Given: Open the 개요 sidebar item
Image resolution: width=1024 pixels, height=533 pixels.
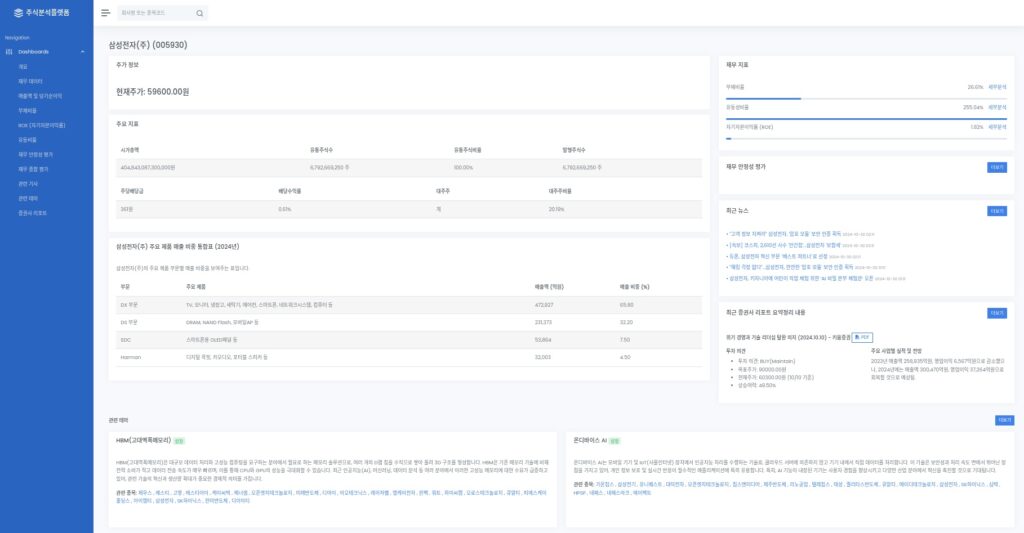Looking at the screenshot, I should [23, 67].
